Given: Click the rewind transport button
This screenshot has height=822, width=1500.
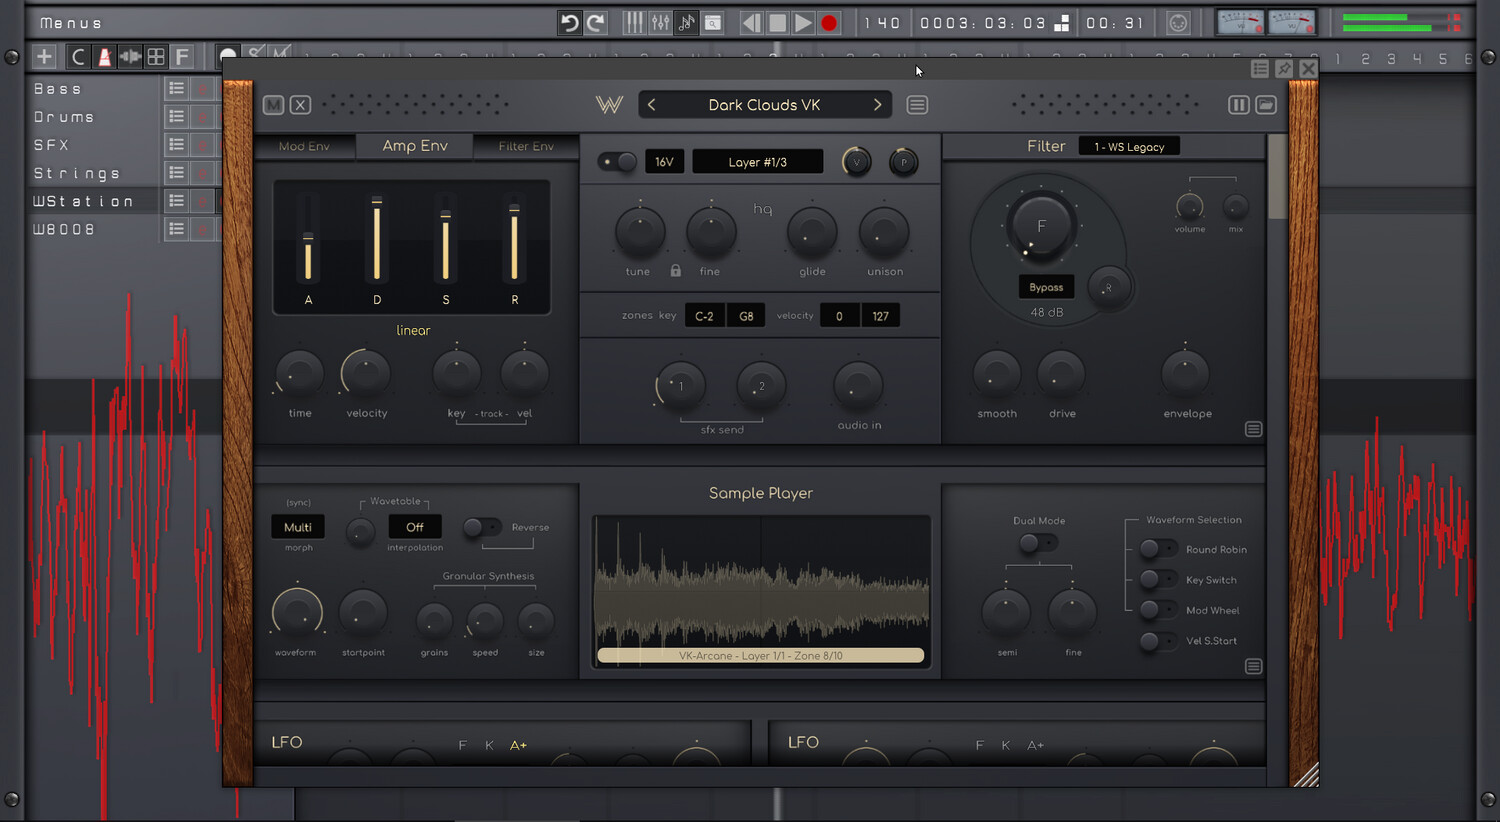Looking at the screenshot, I should coord(751,22).
